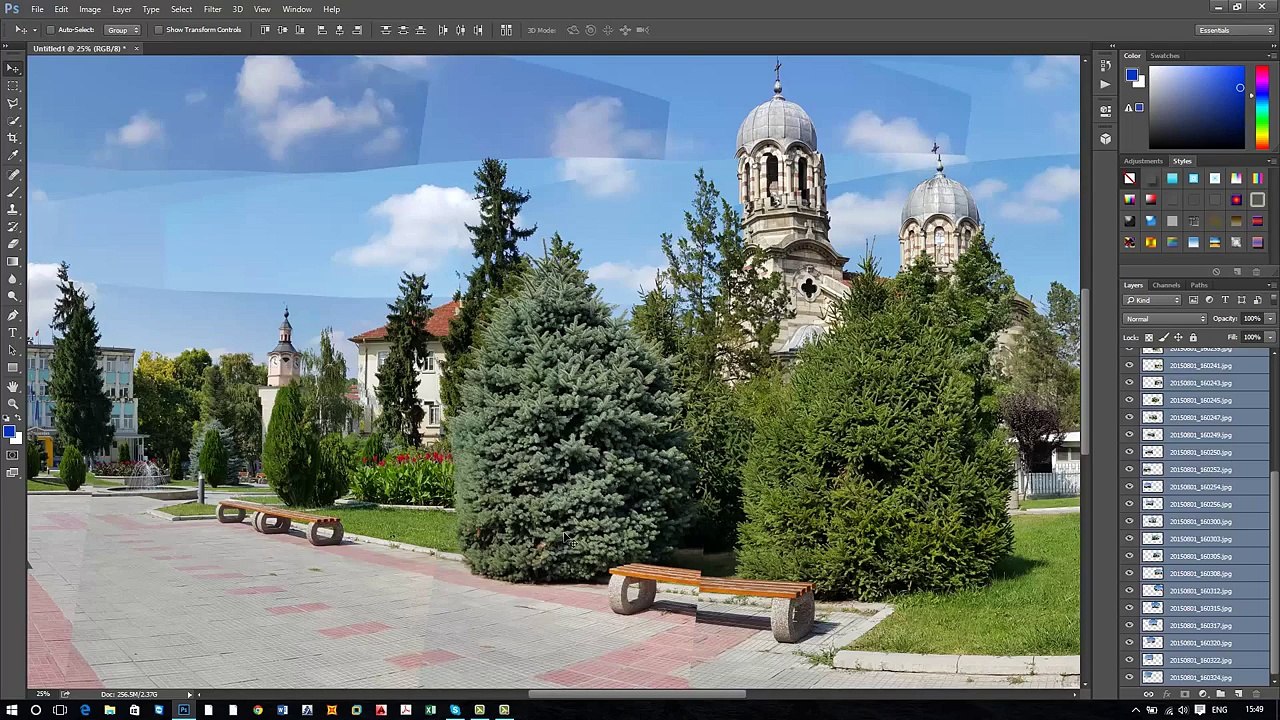1280x720 pixels.
Task: Open the Auto-Select Group dropdown
Action: [123, 30]
